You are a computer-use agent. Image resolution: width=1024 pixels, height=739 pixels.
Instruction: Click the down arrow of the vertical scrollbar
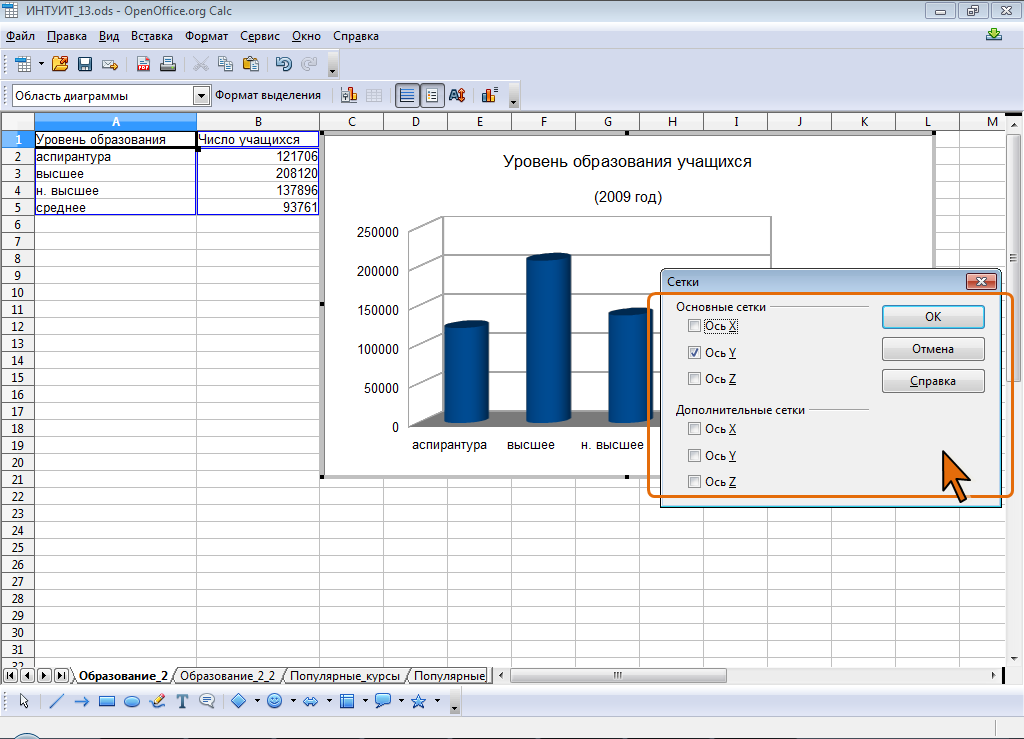tap(1014, 658)
